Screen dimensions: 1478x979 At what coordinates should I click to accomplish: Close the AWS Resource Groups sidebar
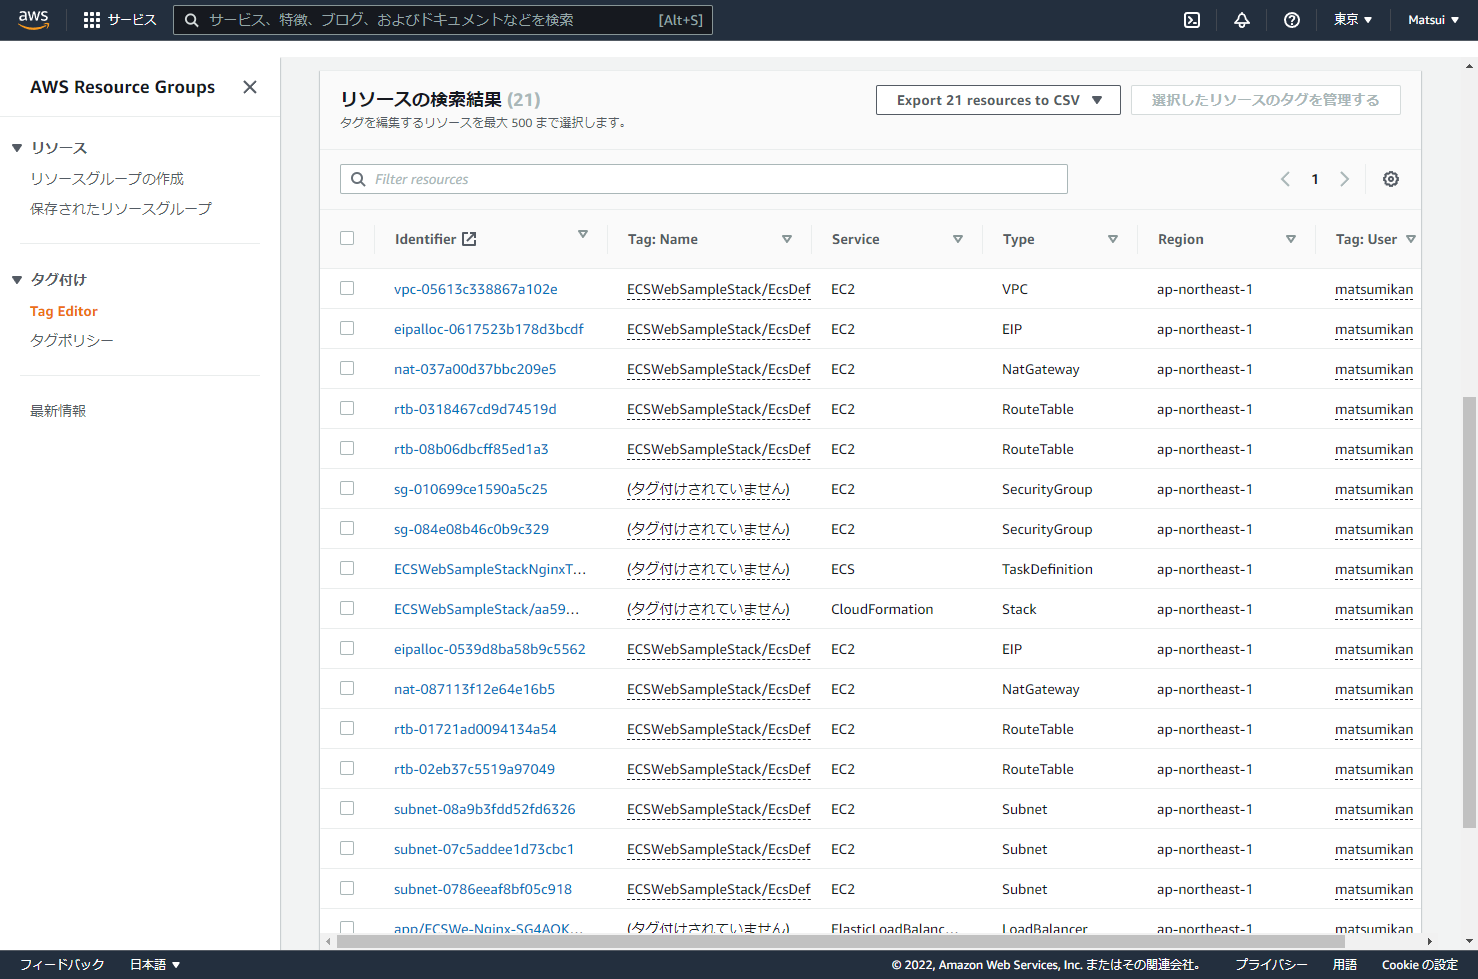250,87
